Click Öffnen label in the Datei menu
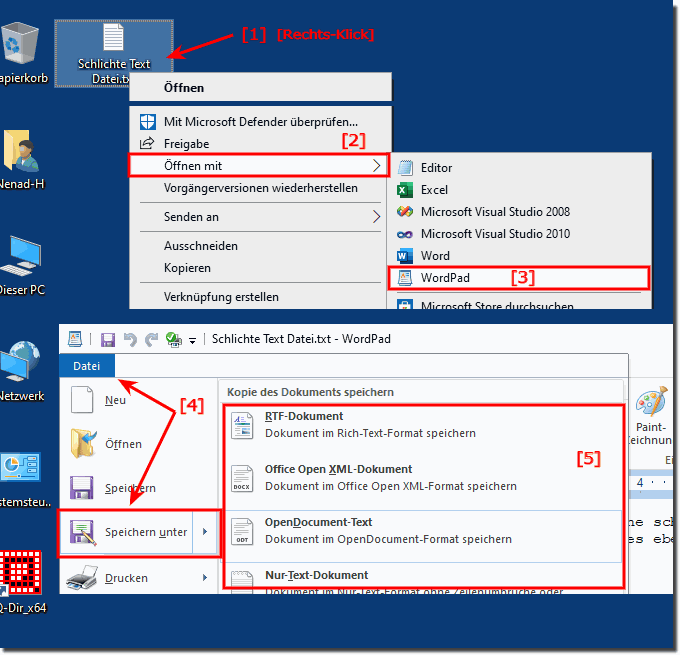The width and height of the screenshot is (680, 655). coord(124,444)
